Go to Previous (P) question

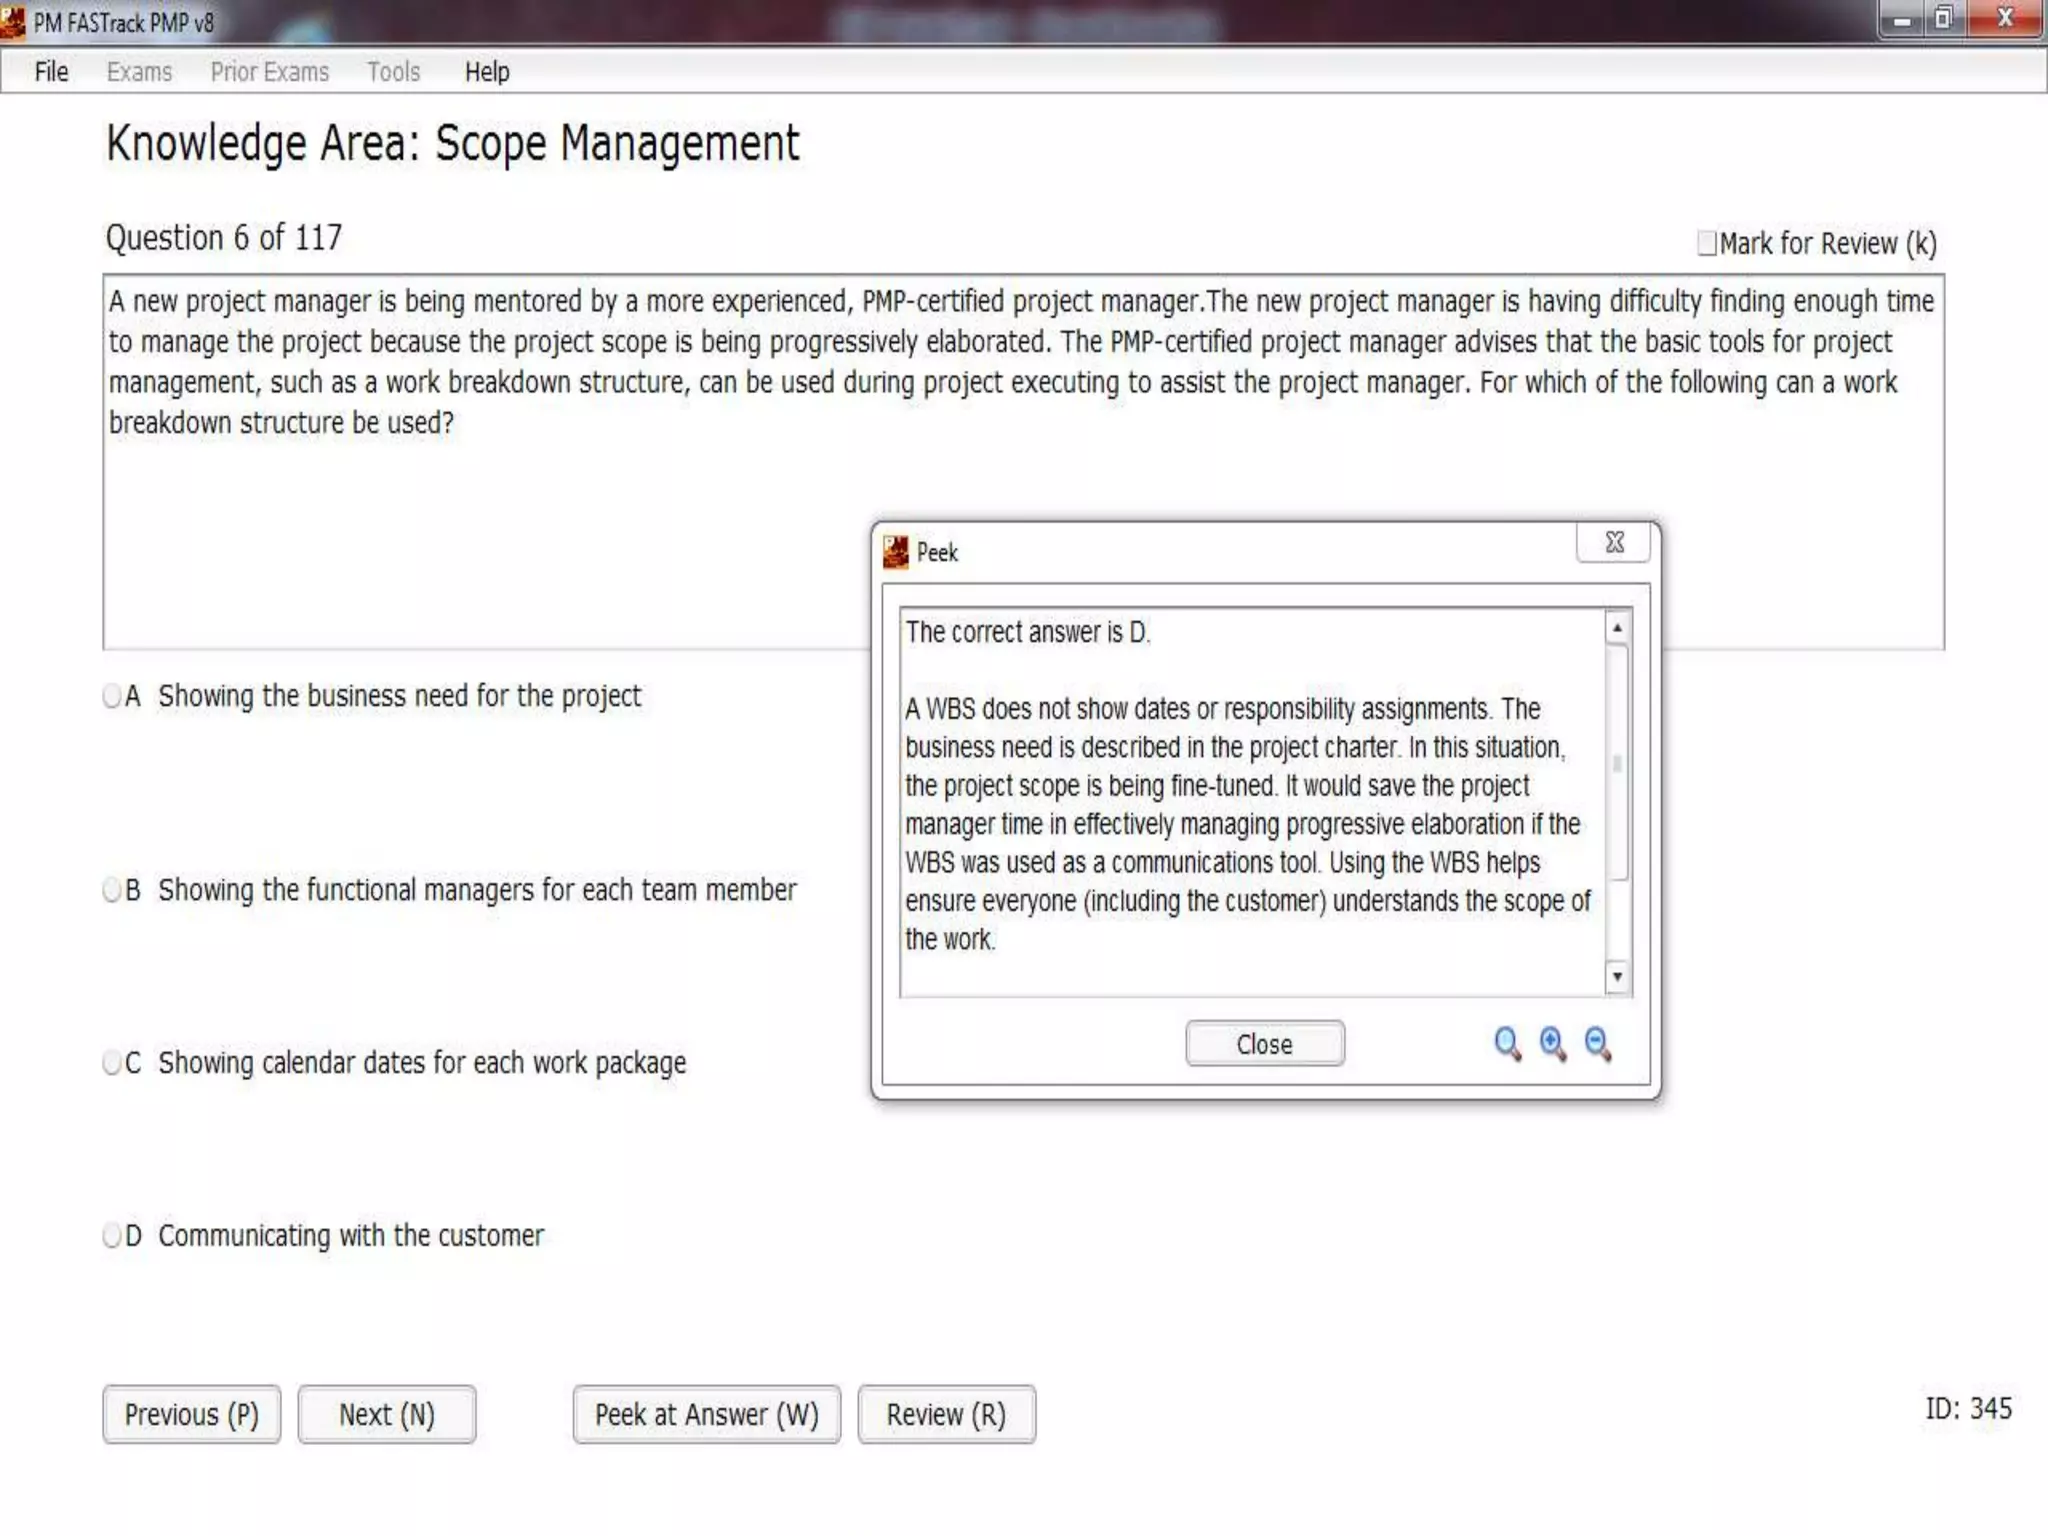point(191,1414)
